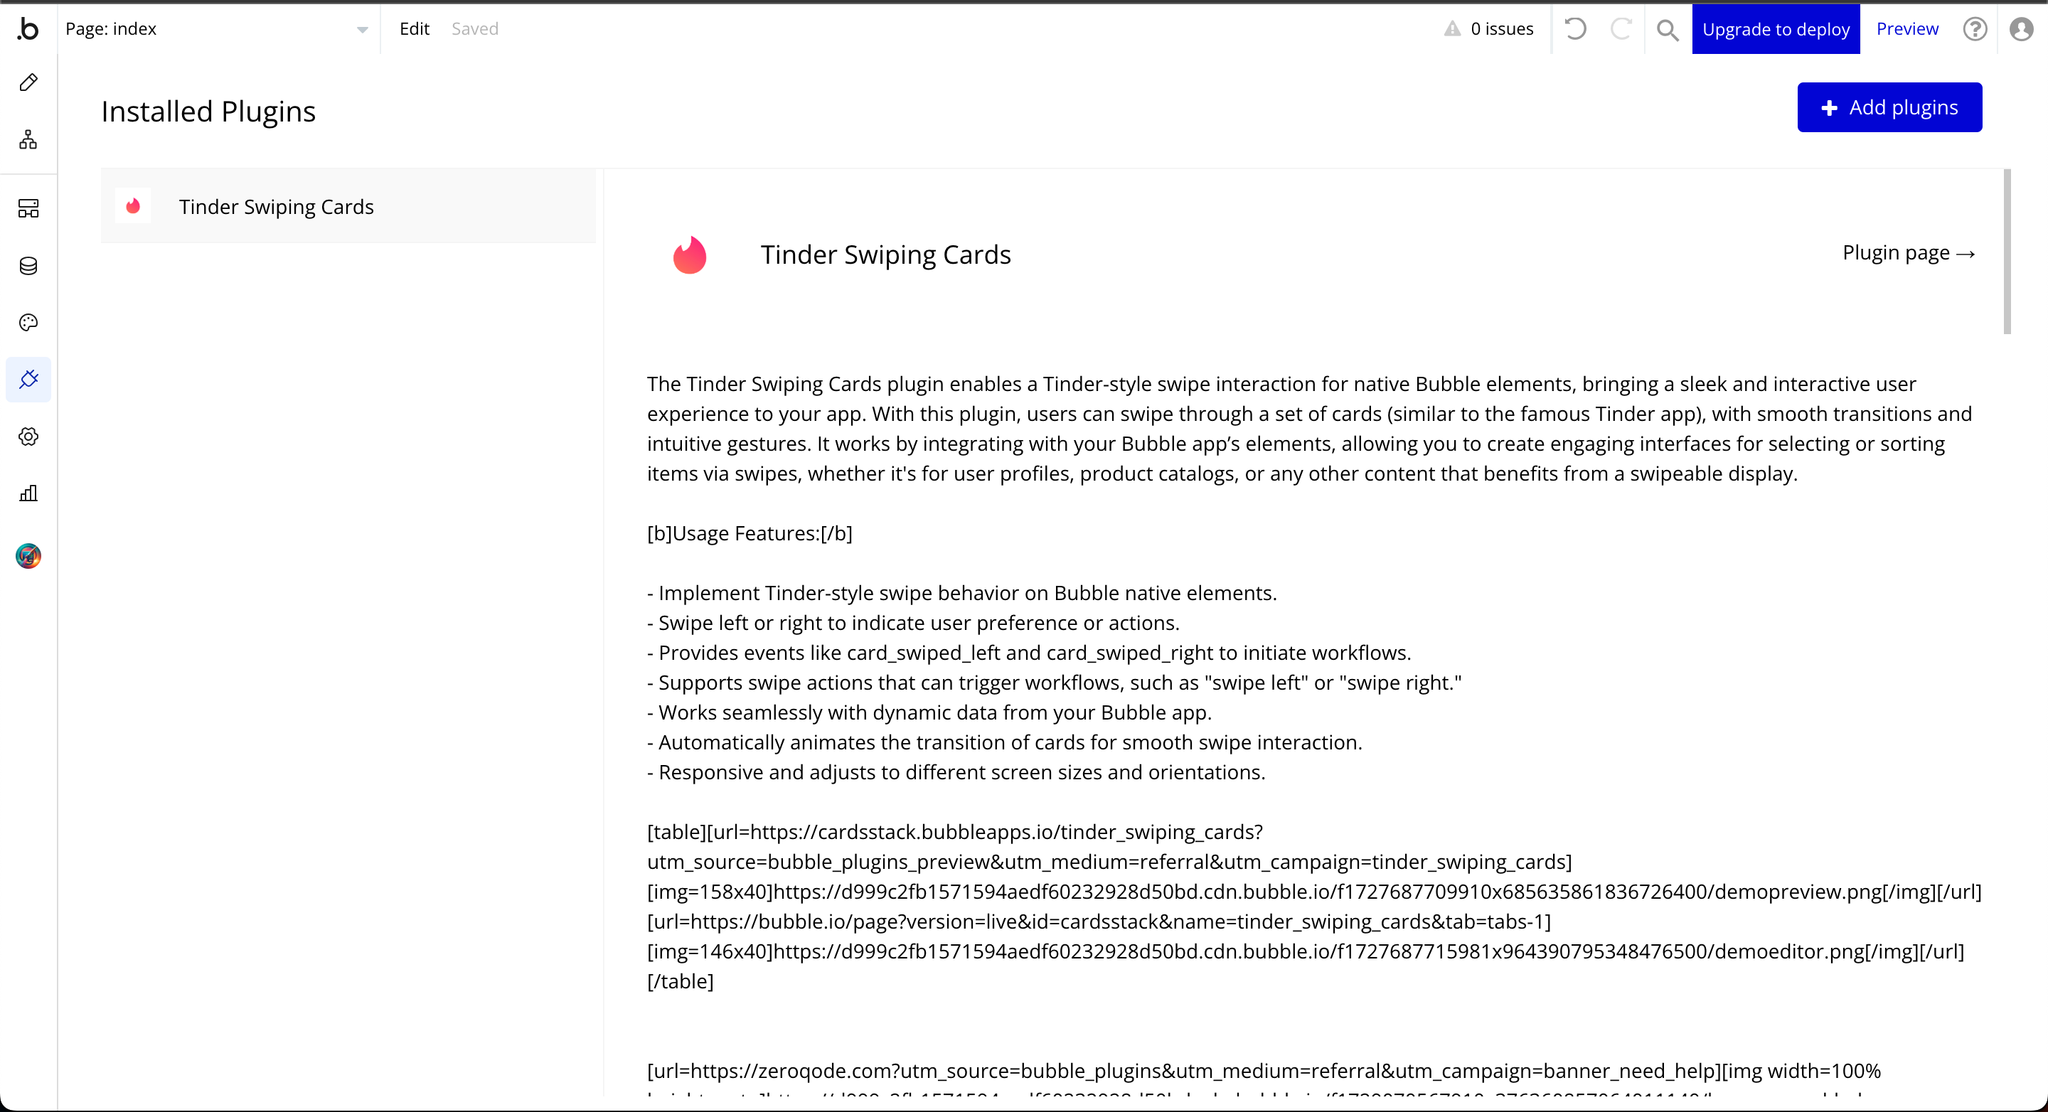Click the Saved status label
Screen dimensions: 2048x1112
click(x=475, y=29)
